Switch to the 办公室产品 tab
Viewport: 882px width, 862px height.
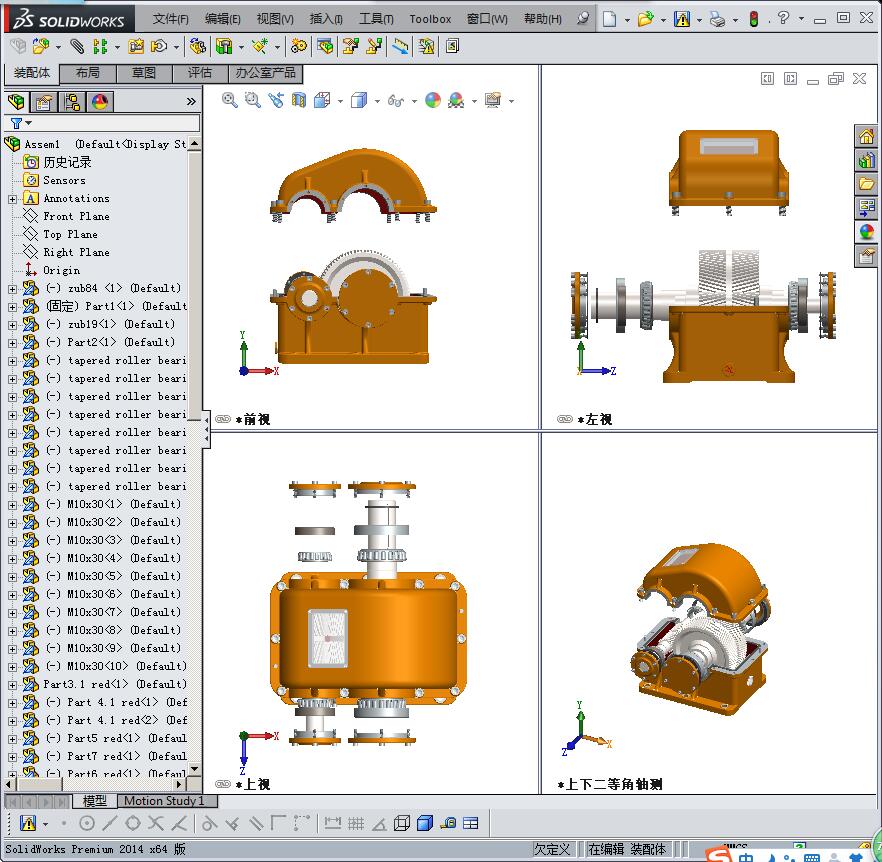(x=266, y=73)
